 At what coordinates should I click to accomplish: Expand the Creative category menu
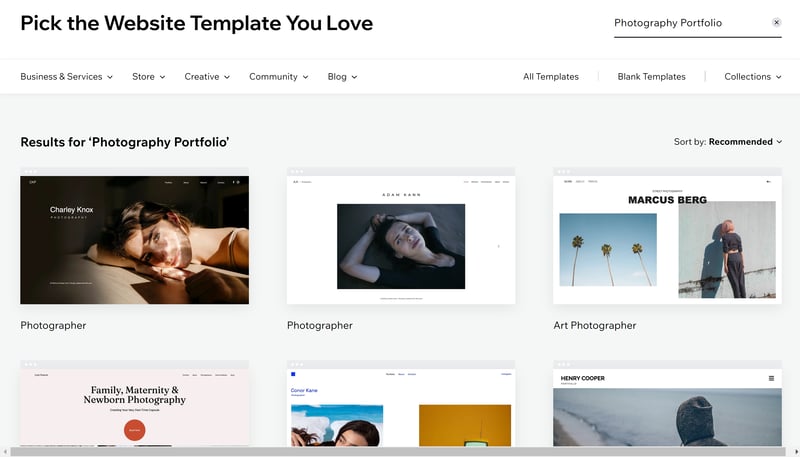[207, 77]
